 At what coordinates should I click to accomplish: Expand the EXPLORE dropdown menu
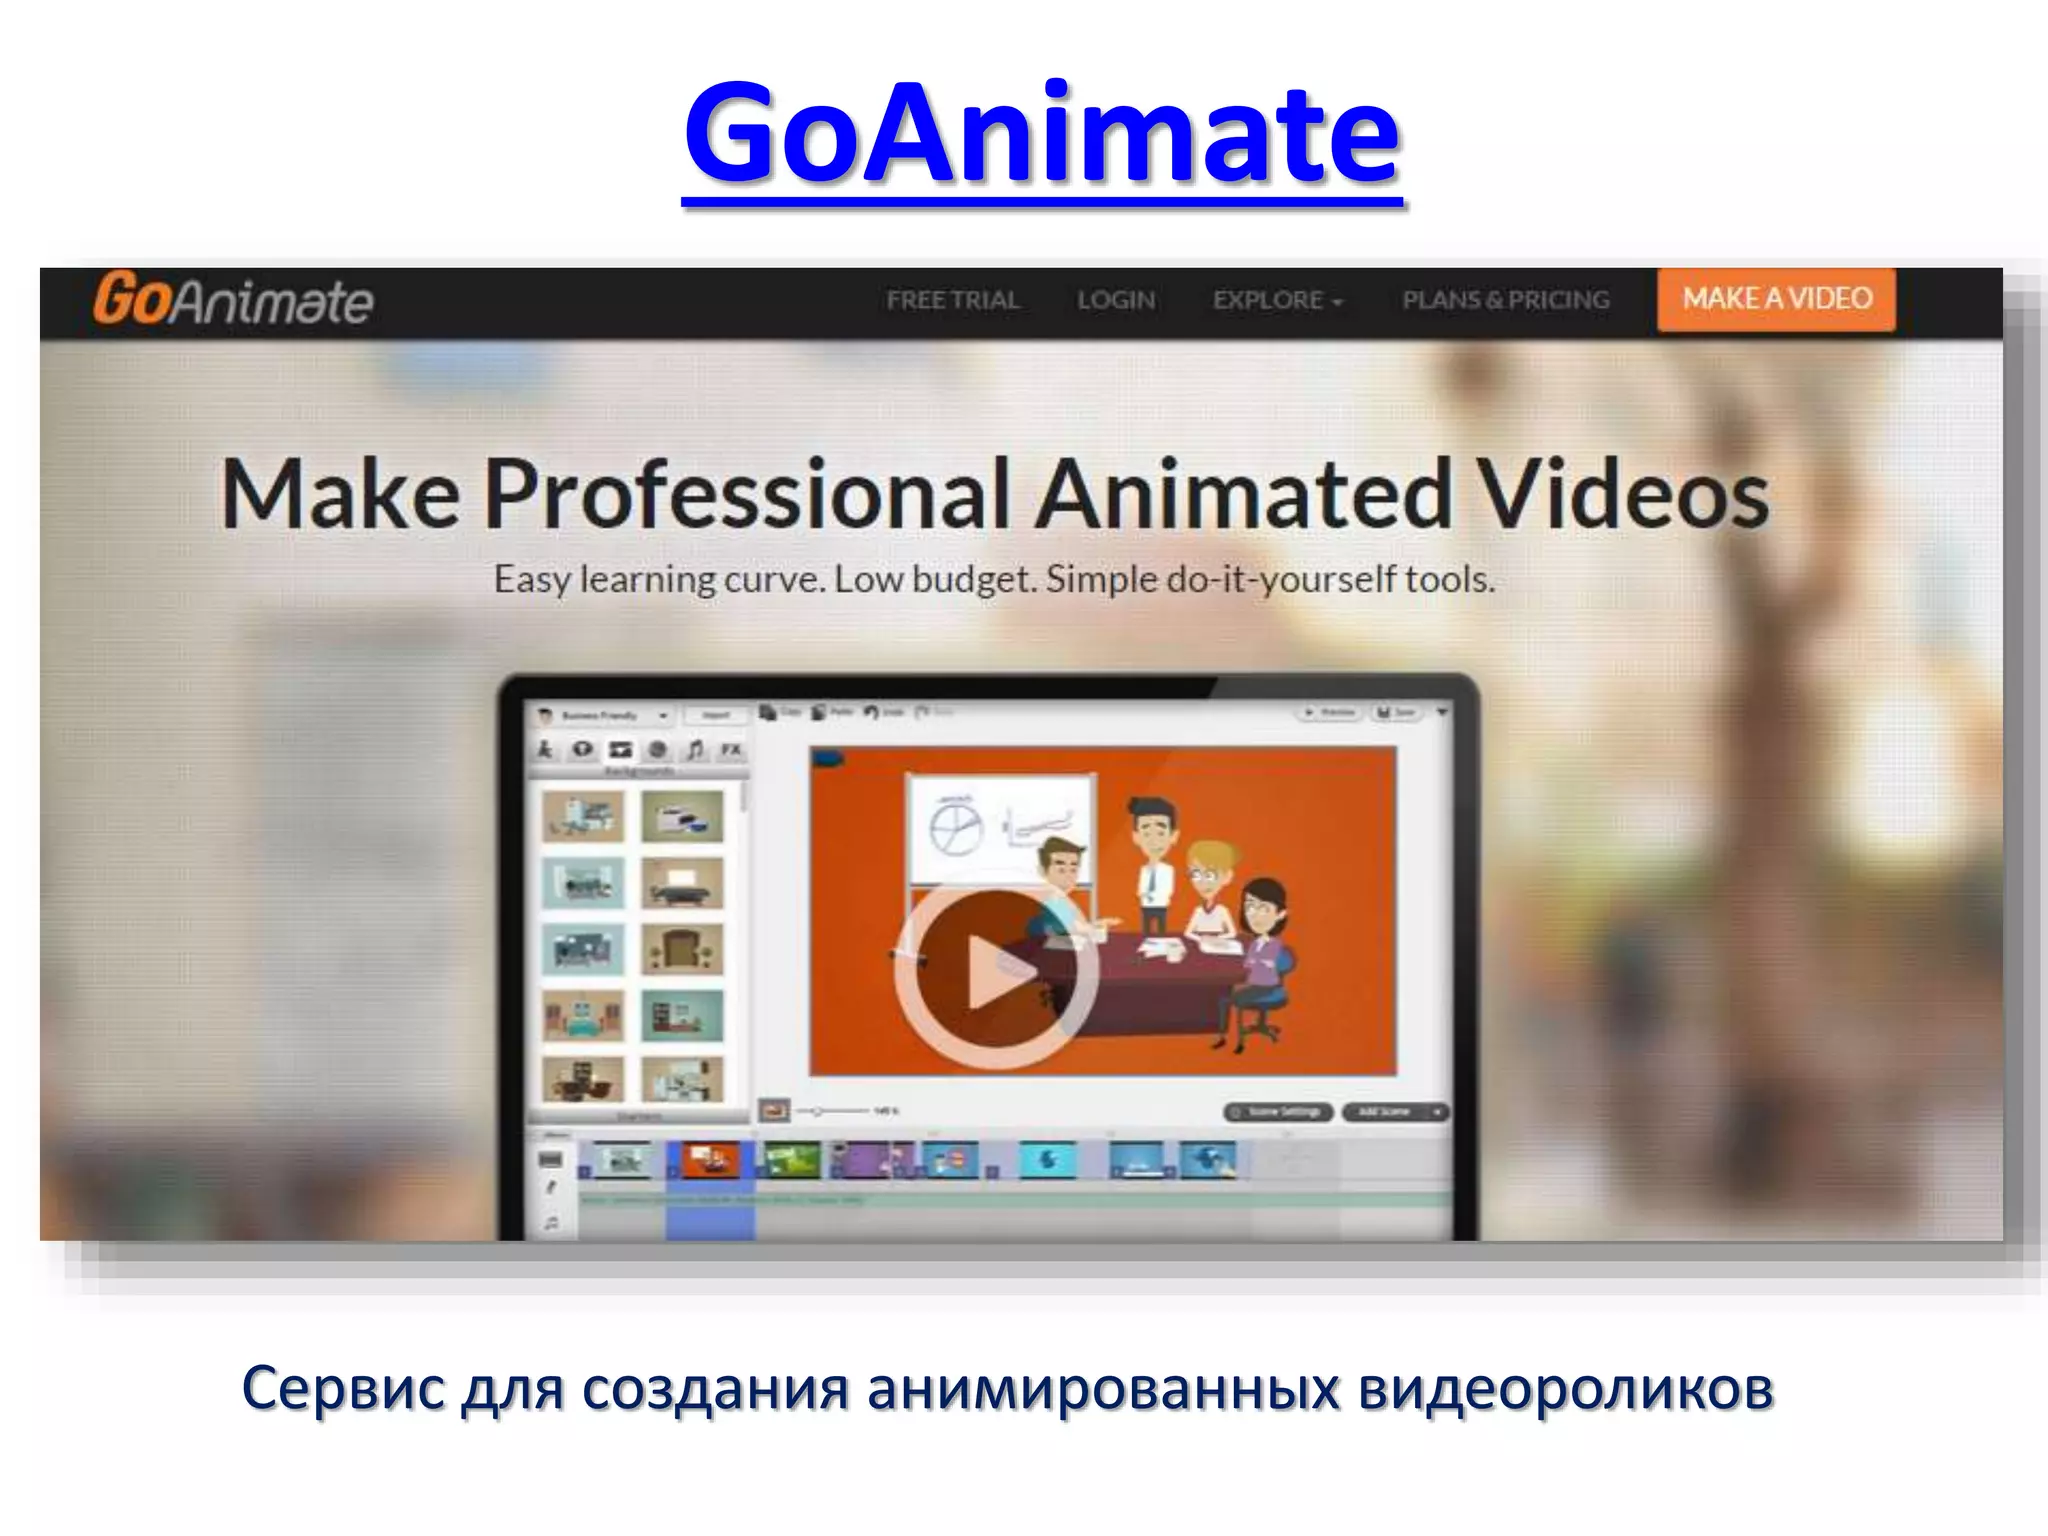pos(1277,300)
